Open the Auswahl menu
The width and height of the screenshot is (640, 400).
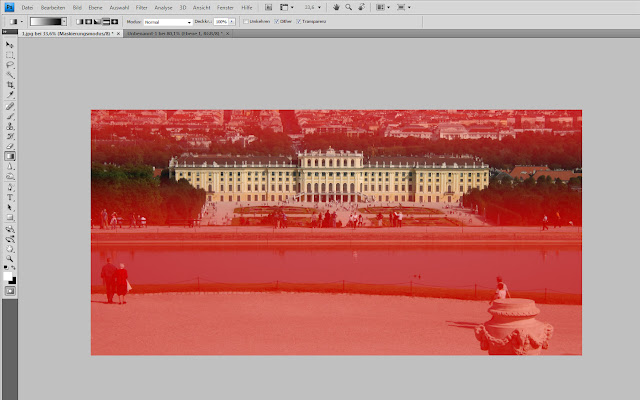[119, 7]
